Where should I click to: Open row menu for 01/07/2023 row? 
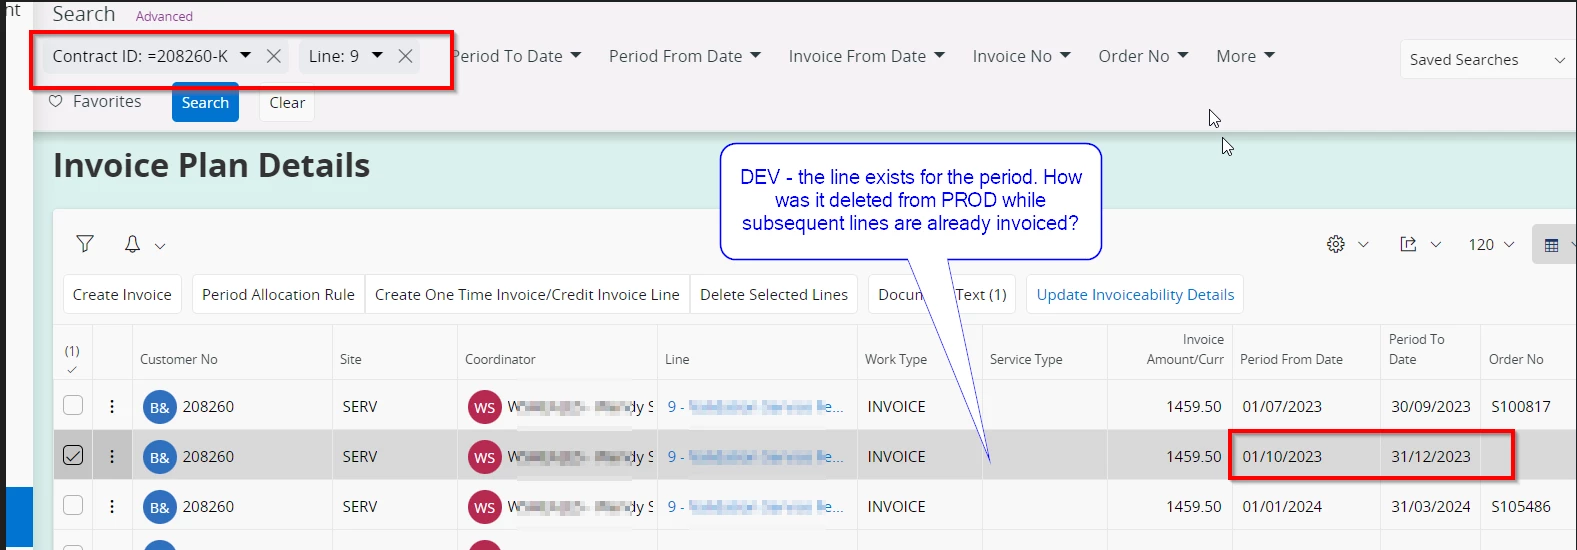(112, 406)
